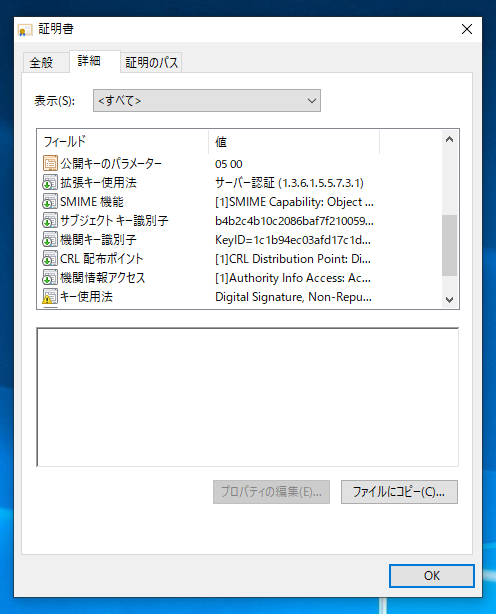496x614 pixels.
Task: Click the フィールド column header
Action: (123, 142)
